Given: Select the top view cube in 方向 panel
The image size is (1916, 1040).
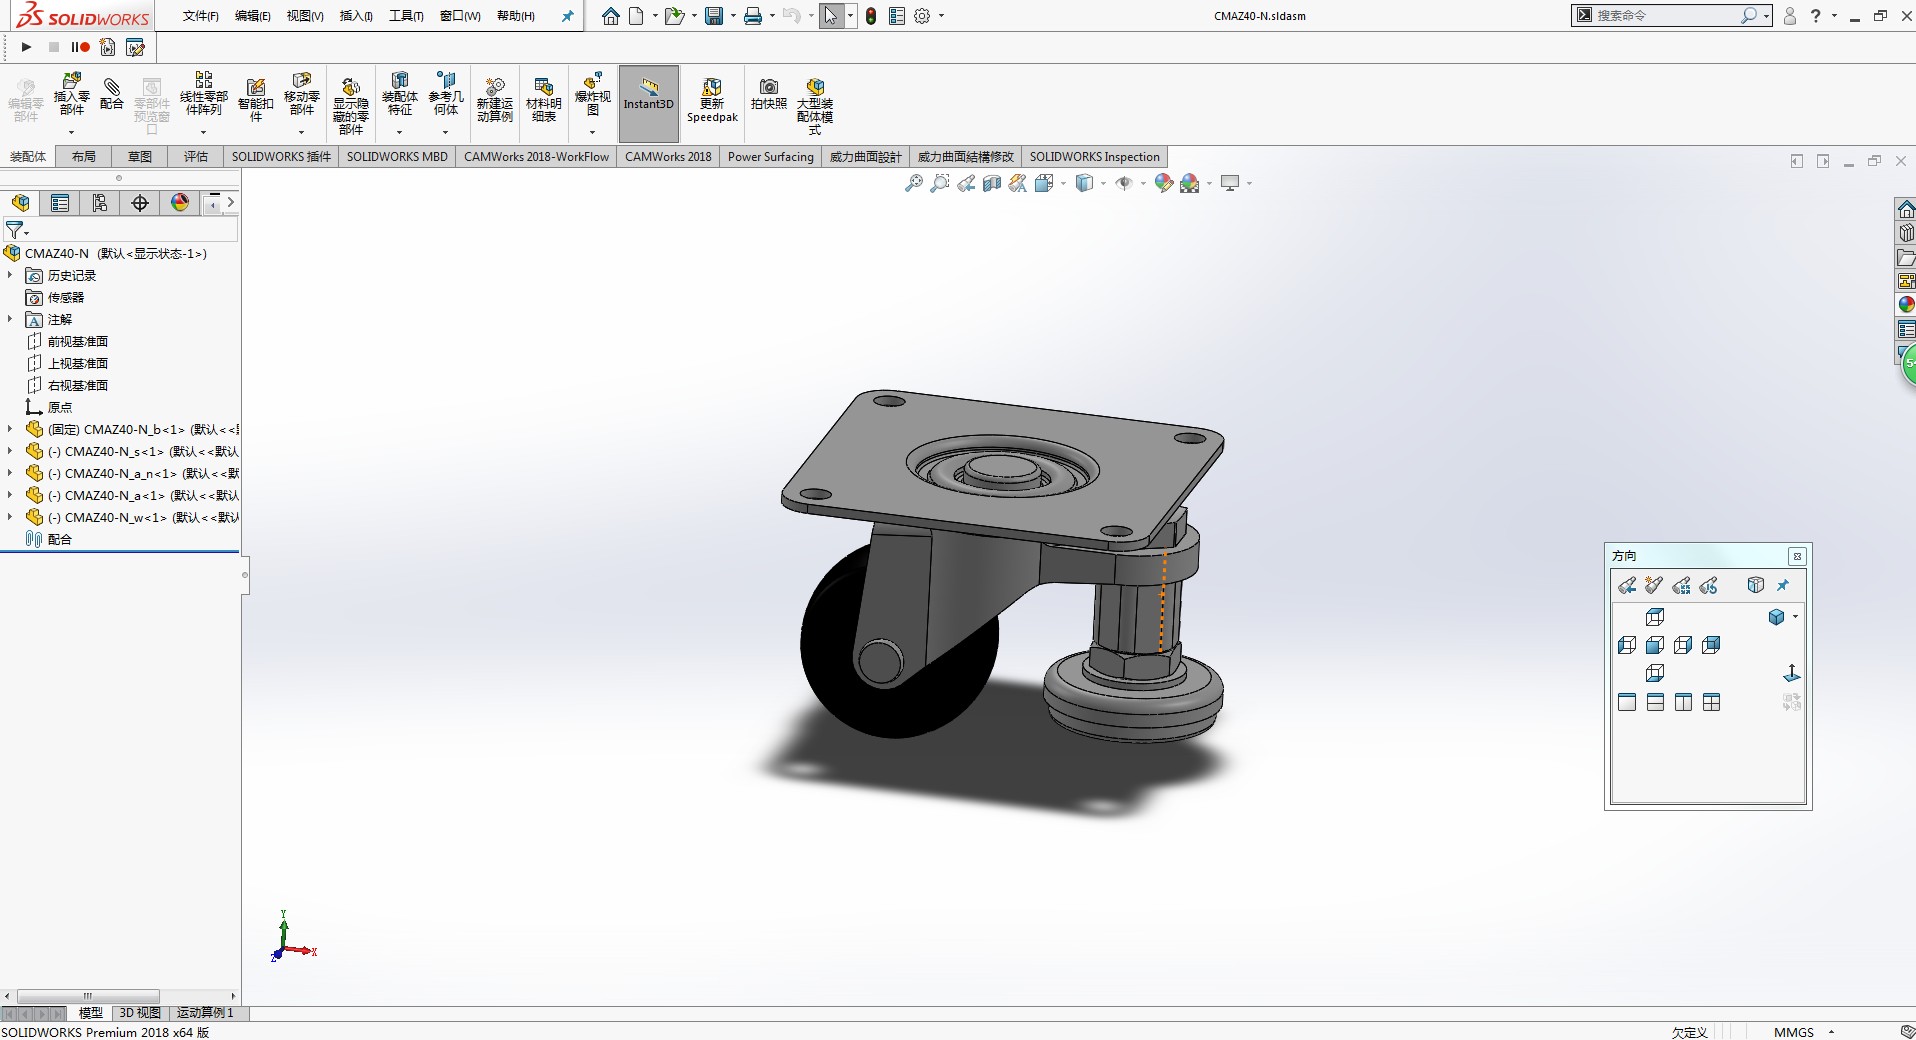Looking at the screenshot, I should pos(1655,617).
